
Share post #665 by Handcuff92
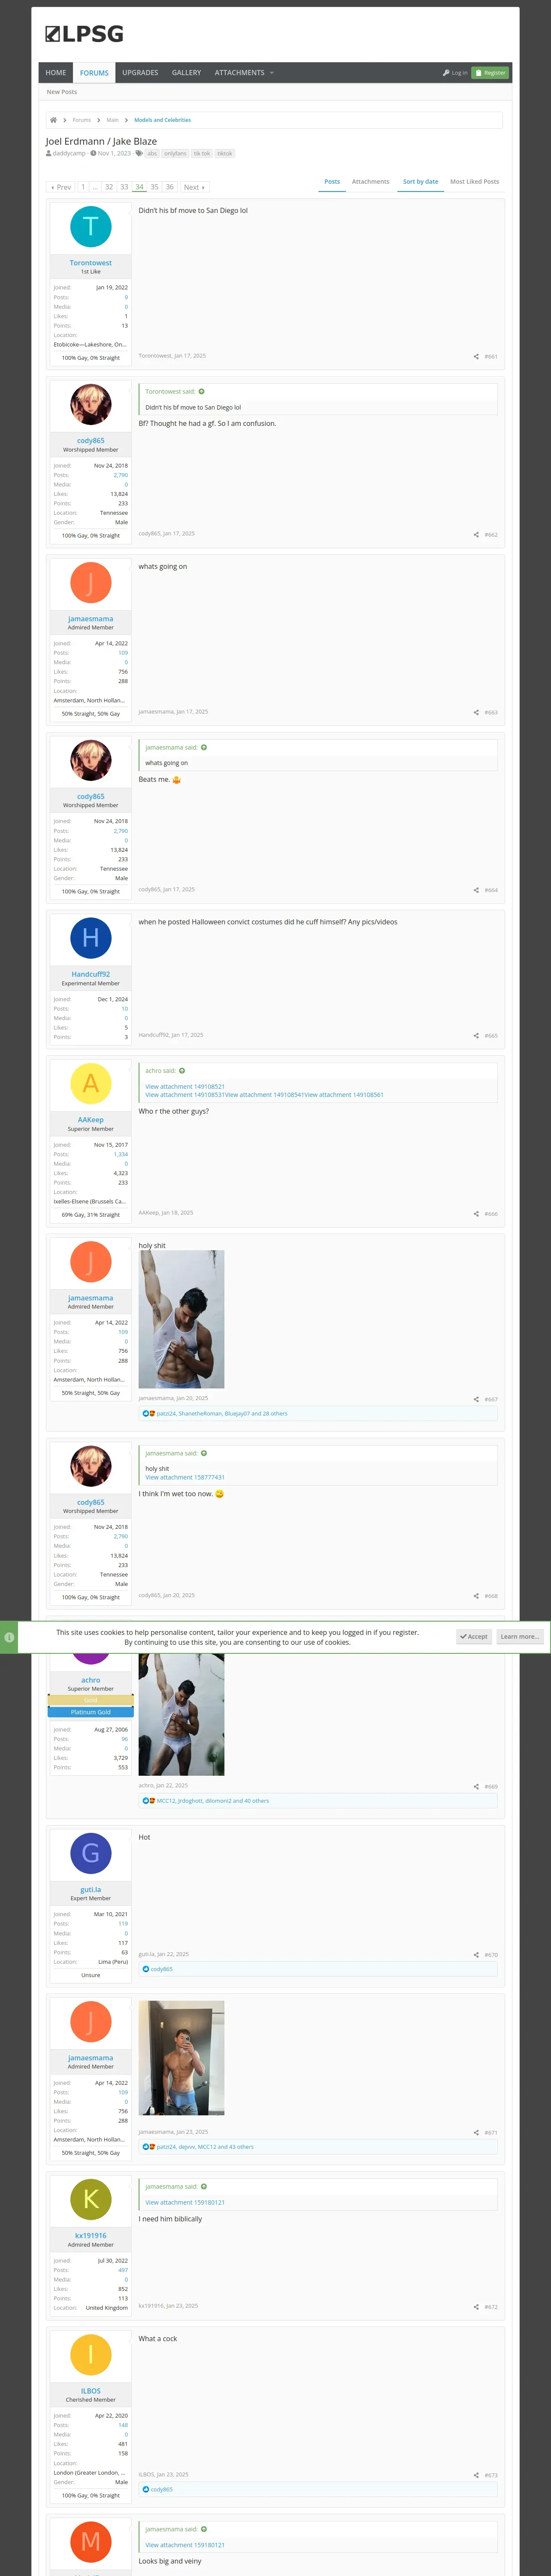point(476,1035)
